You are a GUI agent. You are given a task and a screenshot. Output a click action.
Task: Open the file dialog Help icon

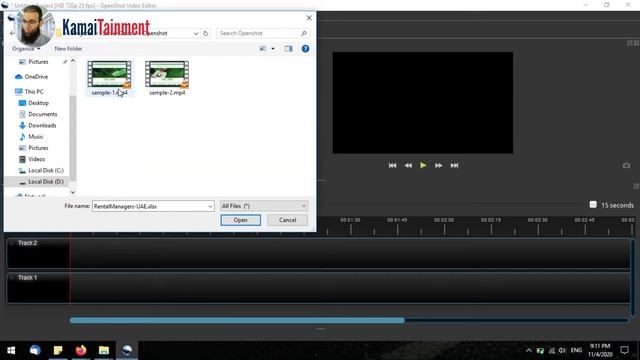305,49
